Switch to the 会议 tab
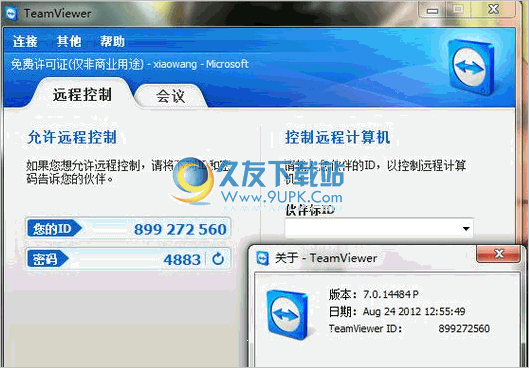Image resolution: width=529 pixels, height=368 pixels. point(170,96)
